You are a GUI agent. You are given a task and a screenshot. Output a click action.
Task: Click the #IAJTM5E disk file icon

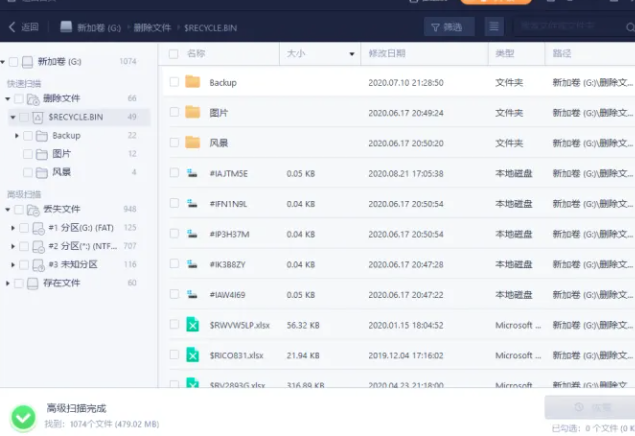(x=193, y=173)
